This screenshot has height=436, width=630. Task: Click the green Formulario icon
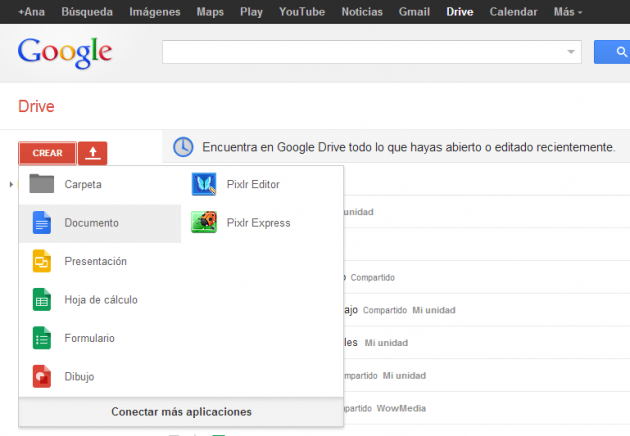(x=42, y=338)
